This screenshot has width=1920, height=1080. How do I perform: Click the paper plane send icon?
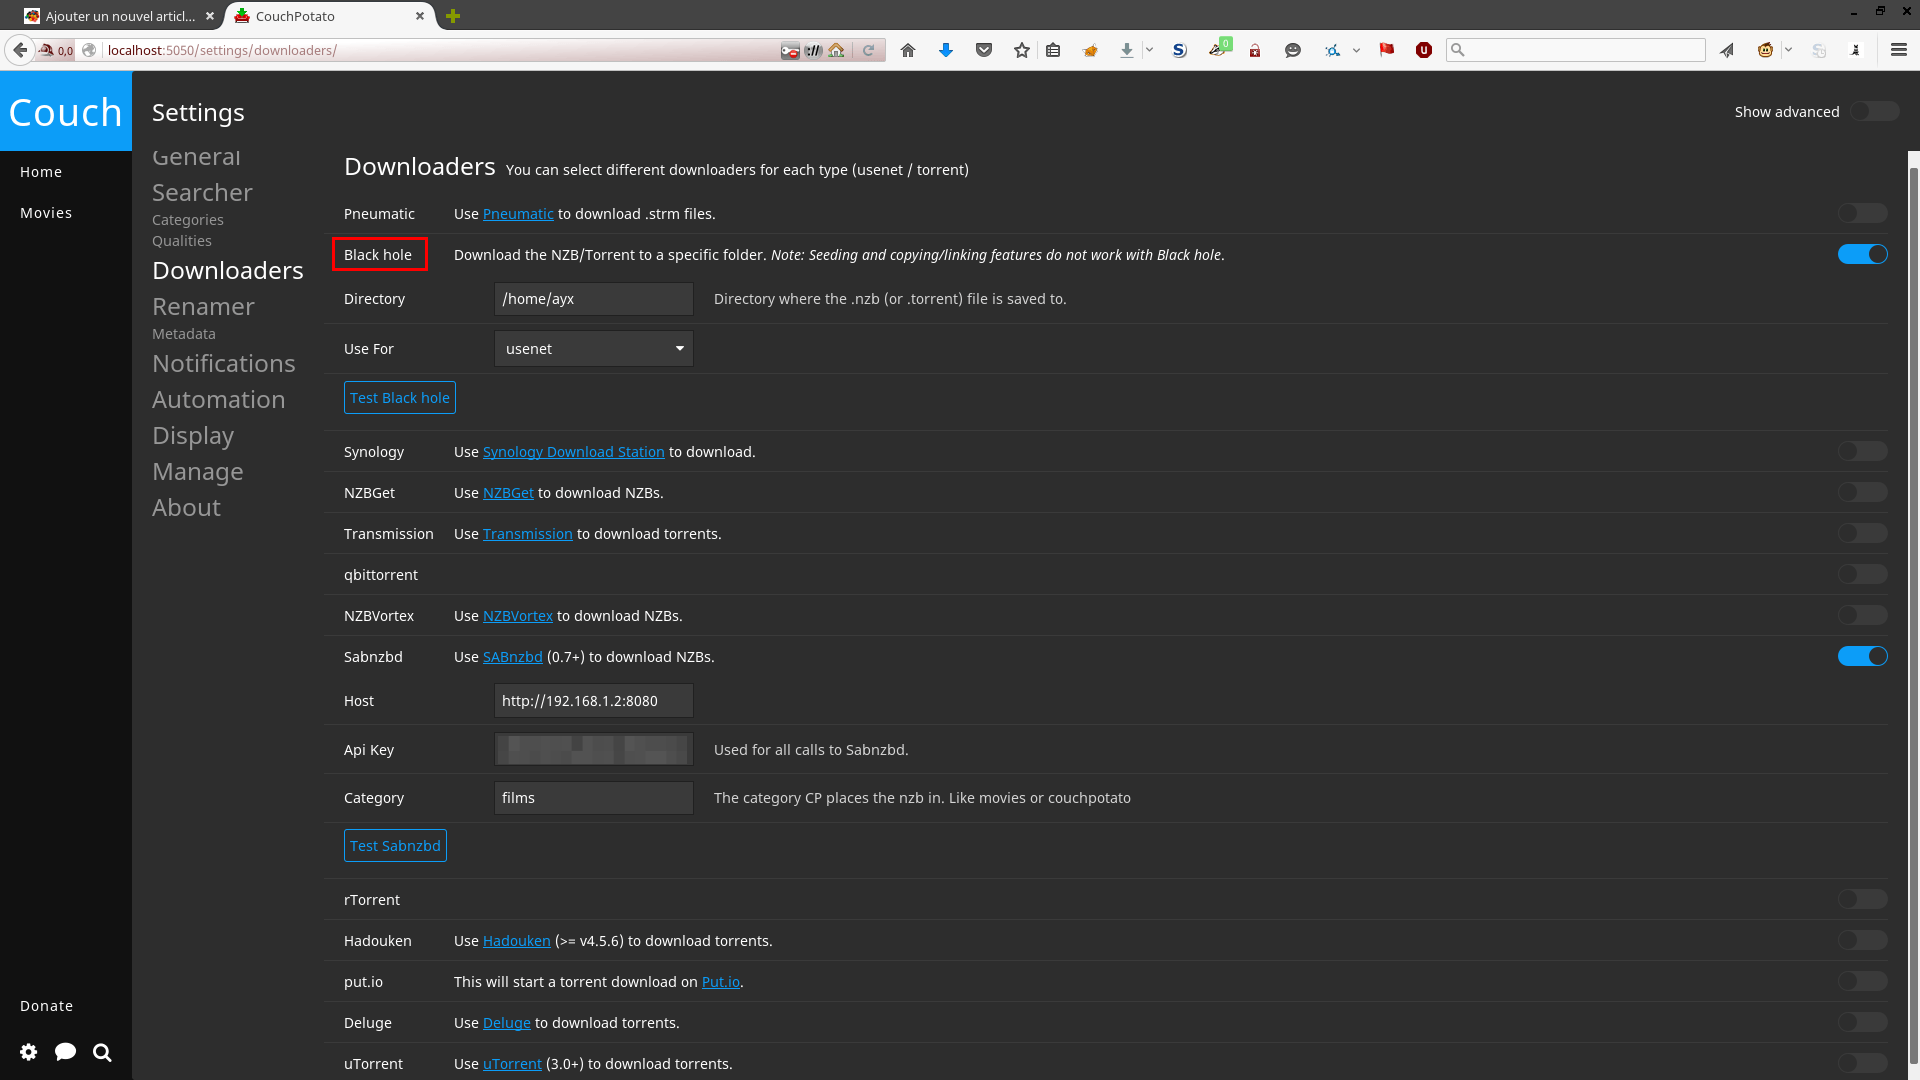(1727, 50)
